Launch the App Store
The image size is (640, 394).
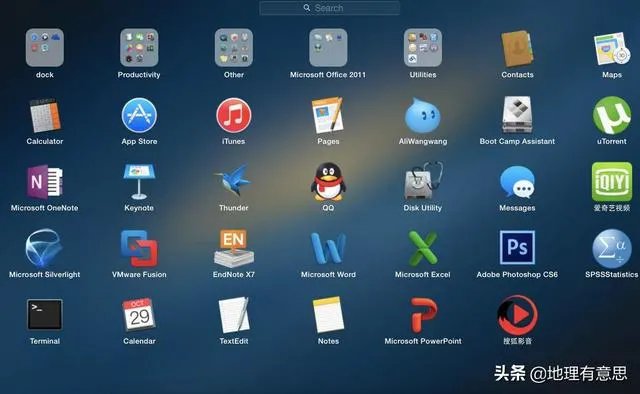[139, 115]
